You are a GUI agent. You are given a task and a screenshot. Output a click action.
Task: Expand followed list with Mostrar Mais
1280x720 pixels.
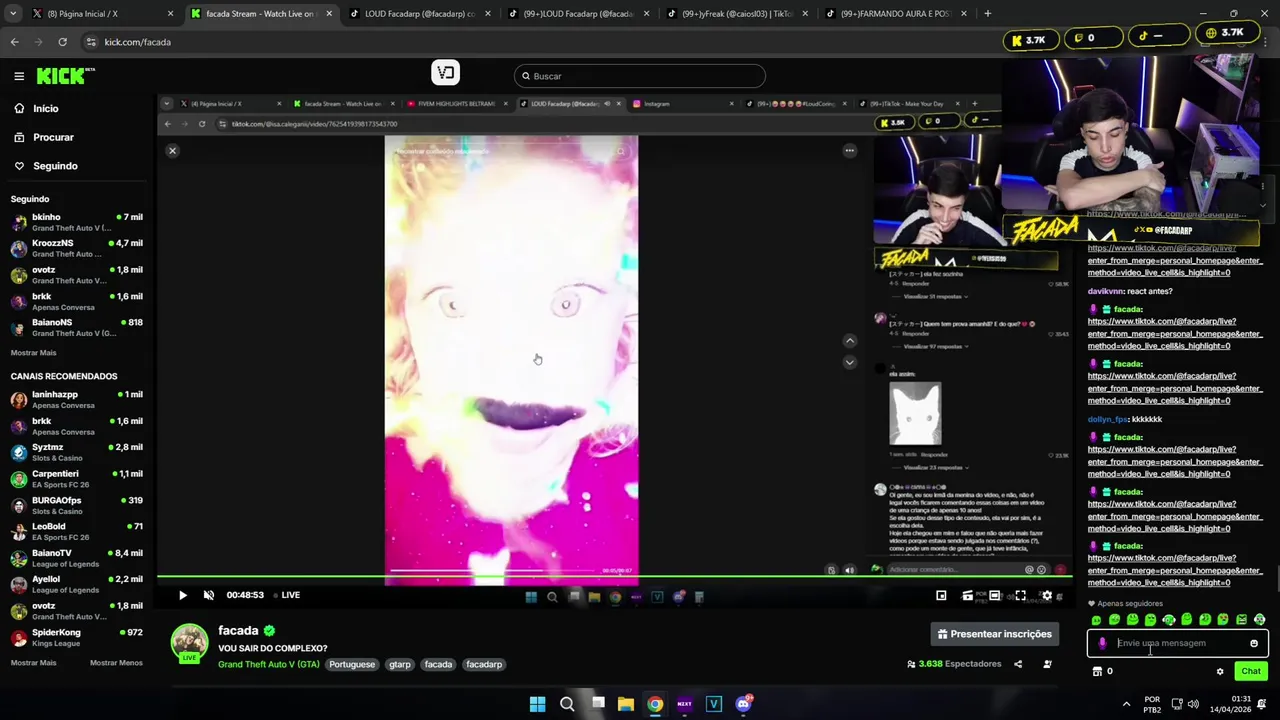33,353
